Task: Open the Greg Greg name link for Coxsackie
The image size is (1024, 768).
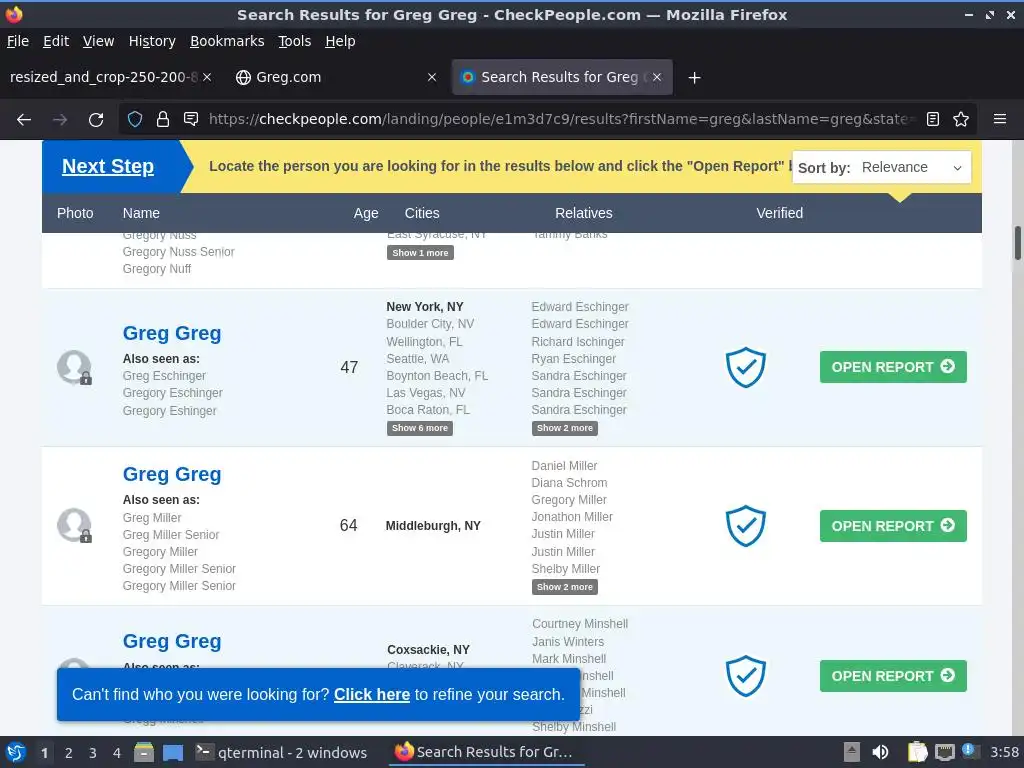Action: (172, 641)
